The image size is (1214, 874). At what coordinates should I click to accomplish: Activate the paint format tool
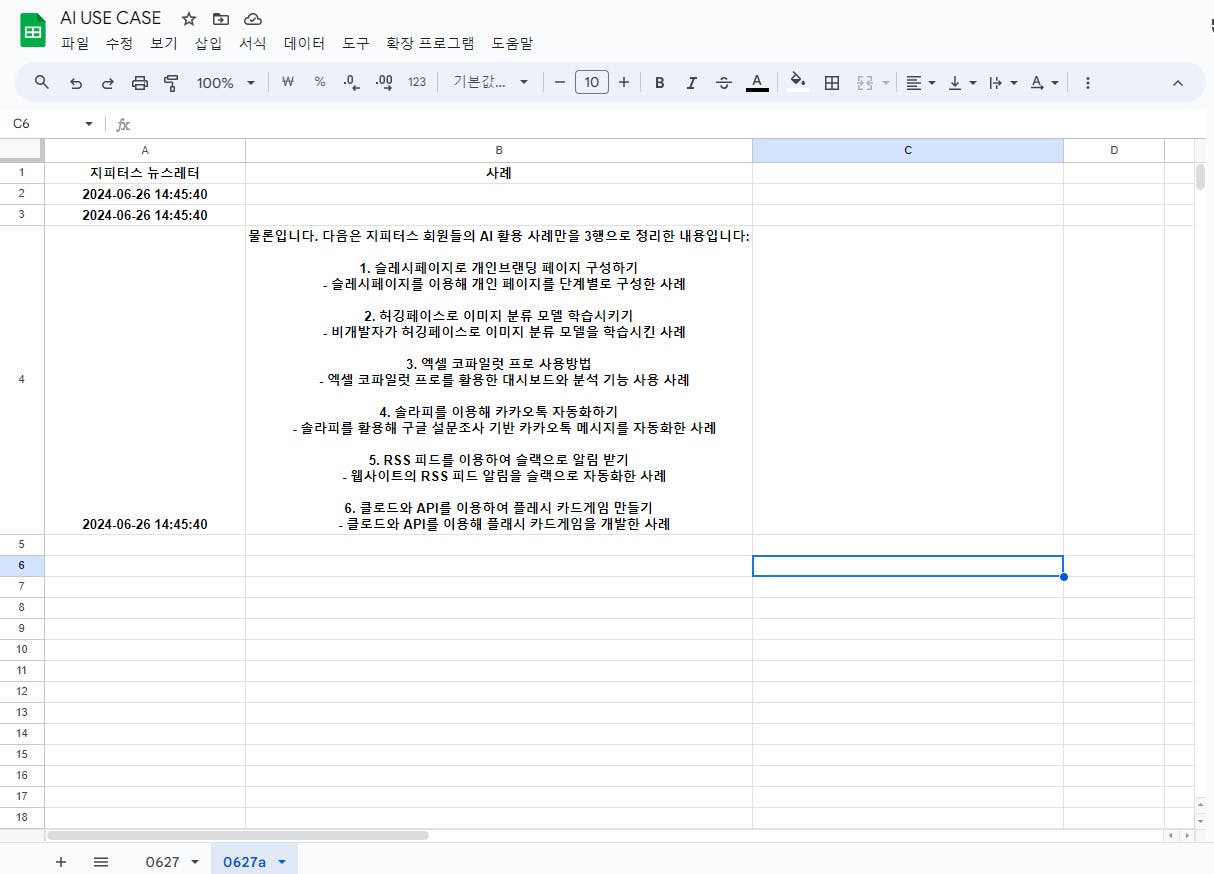[171, 82]
